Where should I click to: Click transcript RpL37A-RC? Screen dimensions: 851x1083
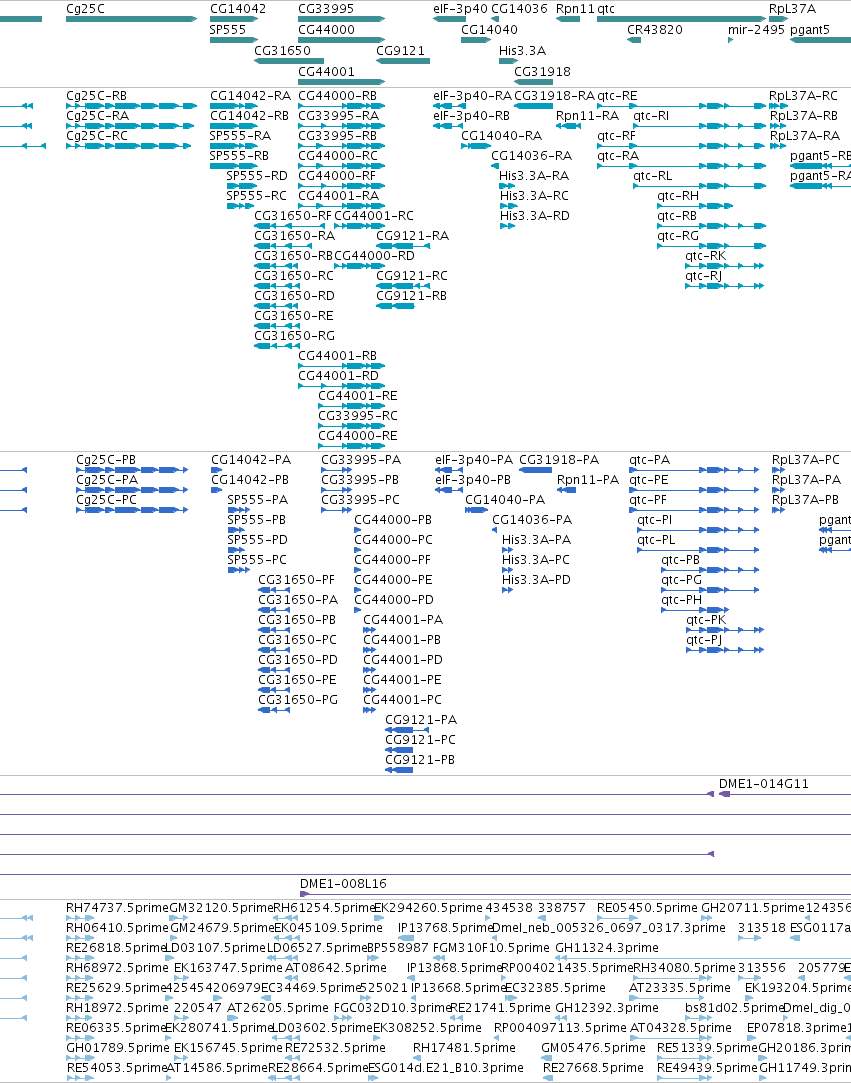pos(803,96)
